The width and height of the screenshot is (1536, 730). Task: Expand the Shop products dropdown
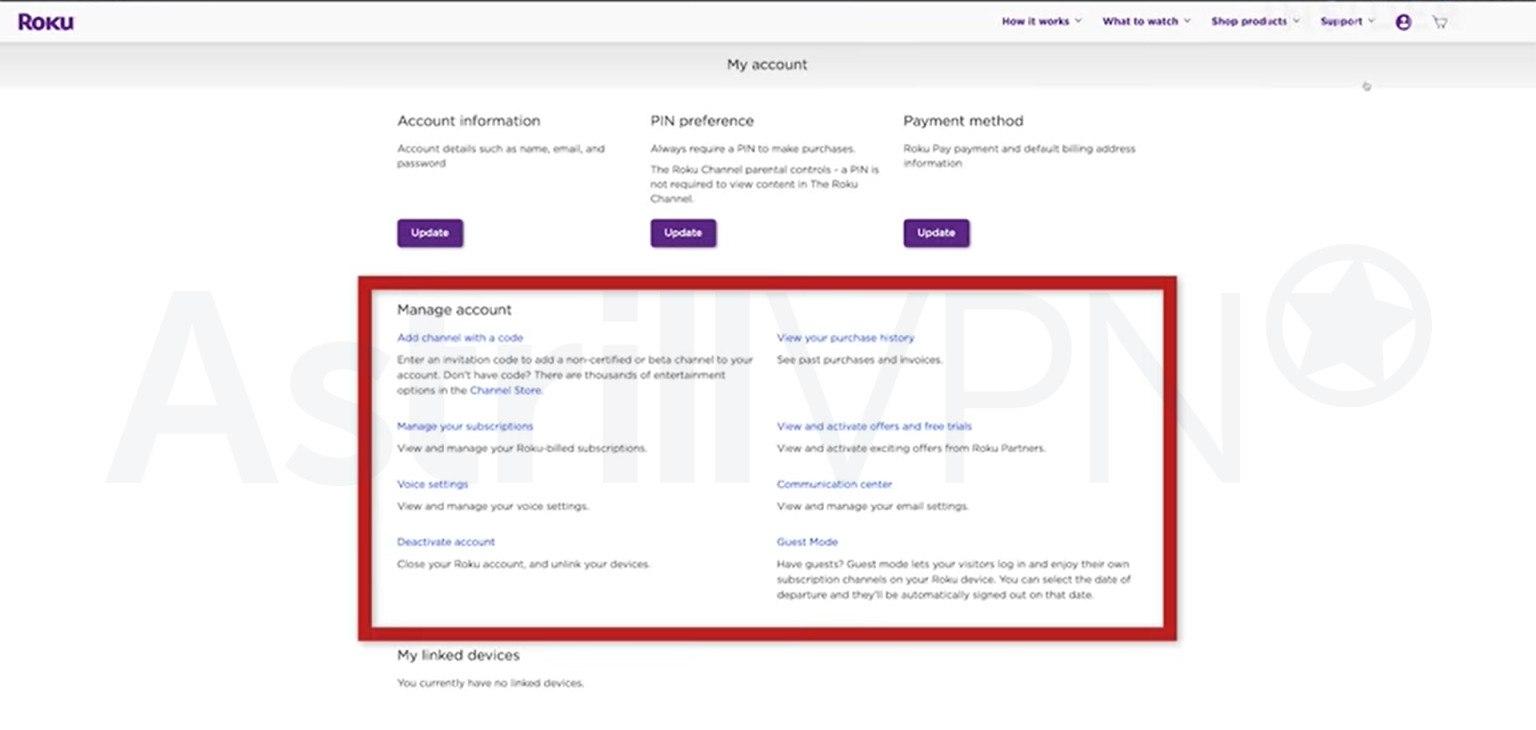point(1255,21)
